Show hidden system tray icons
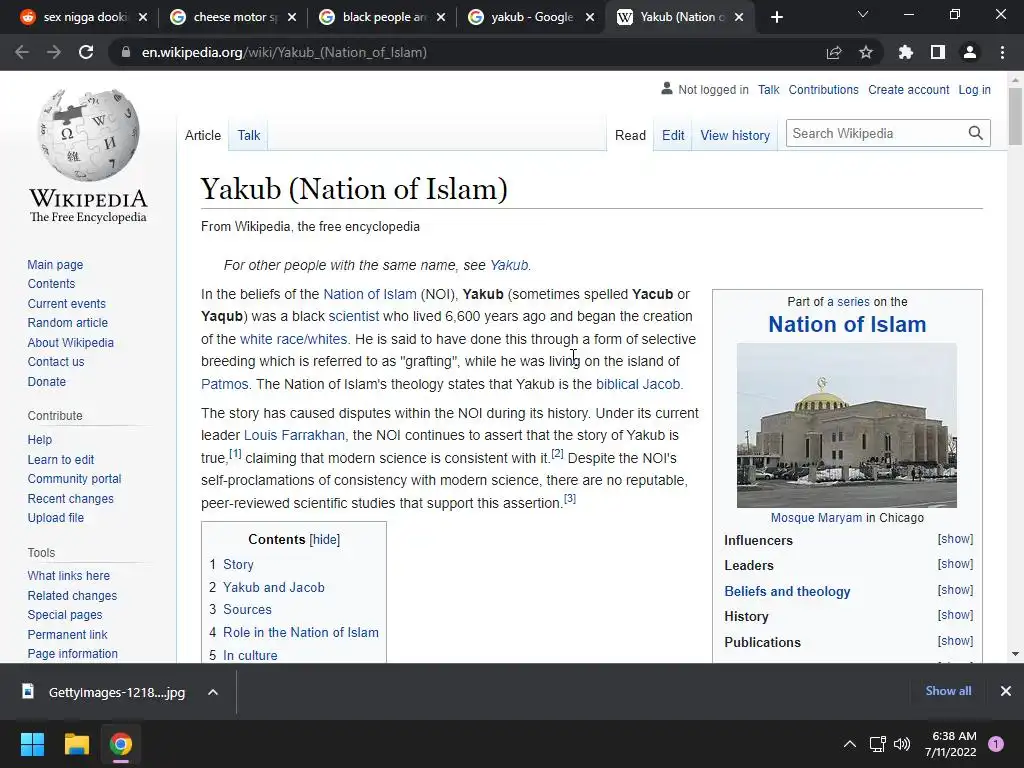The height and width of the screenshot is (768, 1024). 850,744
